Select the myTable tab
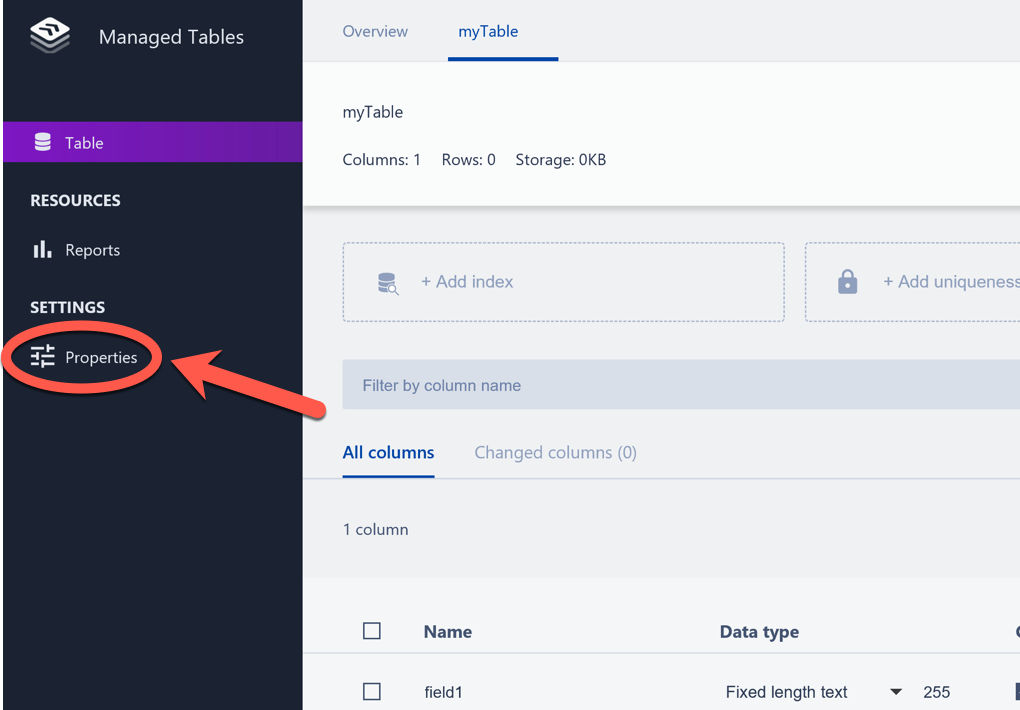This screenshot has width=1020, height=710. click(x=488, y=31)
